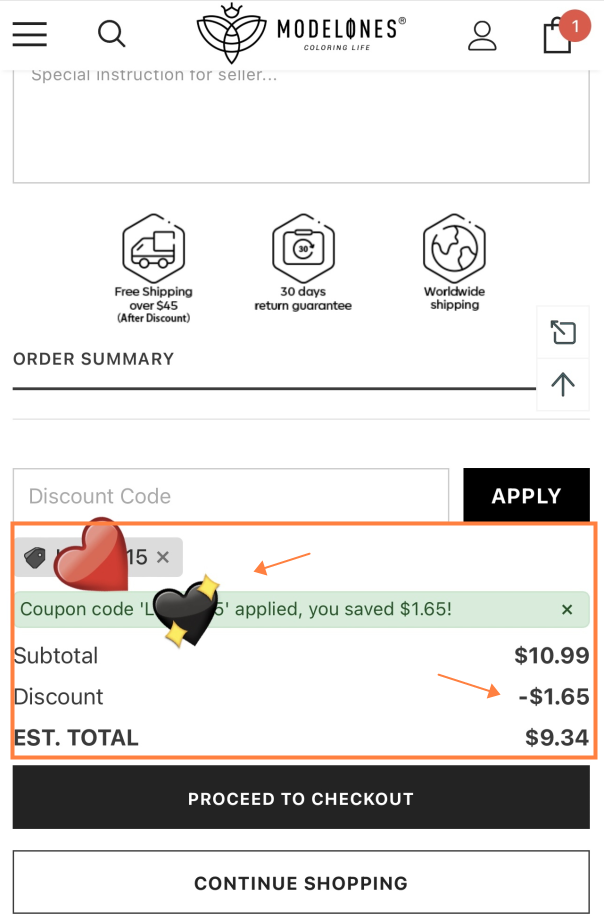Click the share arrow icon

point(563,332)
